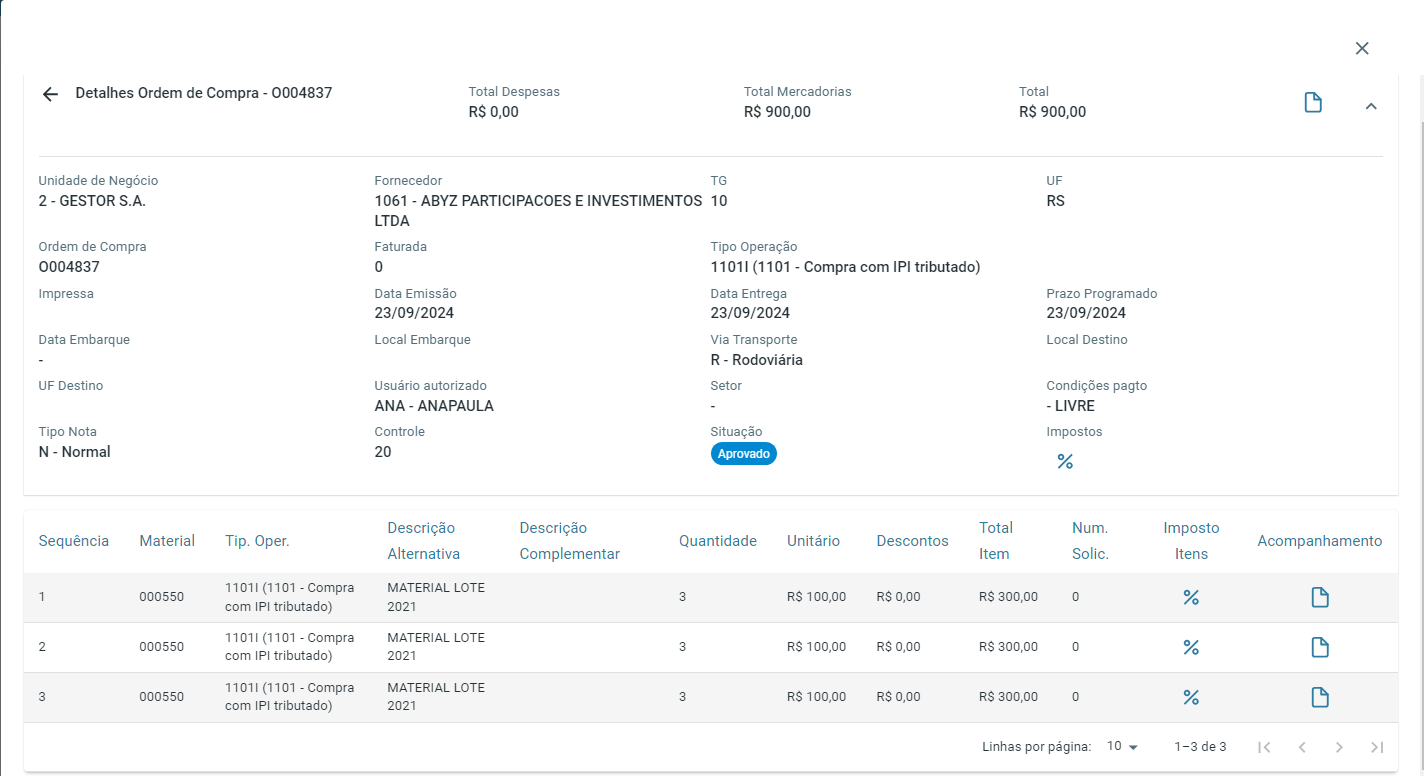1424x776 pixels.
Task: Open the rows-per-page dropdown showing 10
Action: click(1122, 747)
